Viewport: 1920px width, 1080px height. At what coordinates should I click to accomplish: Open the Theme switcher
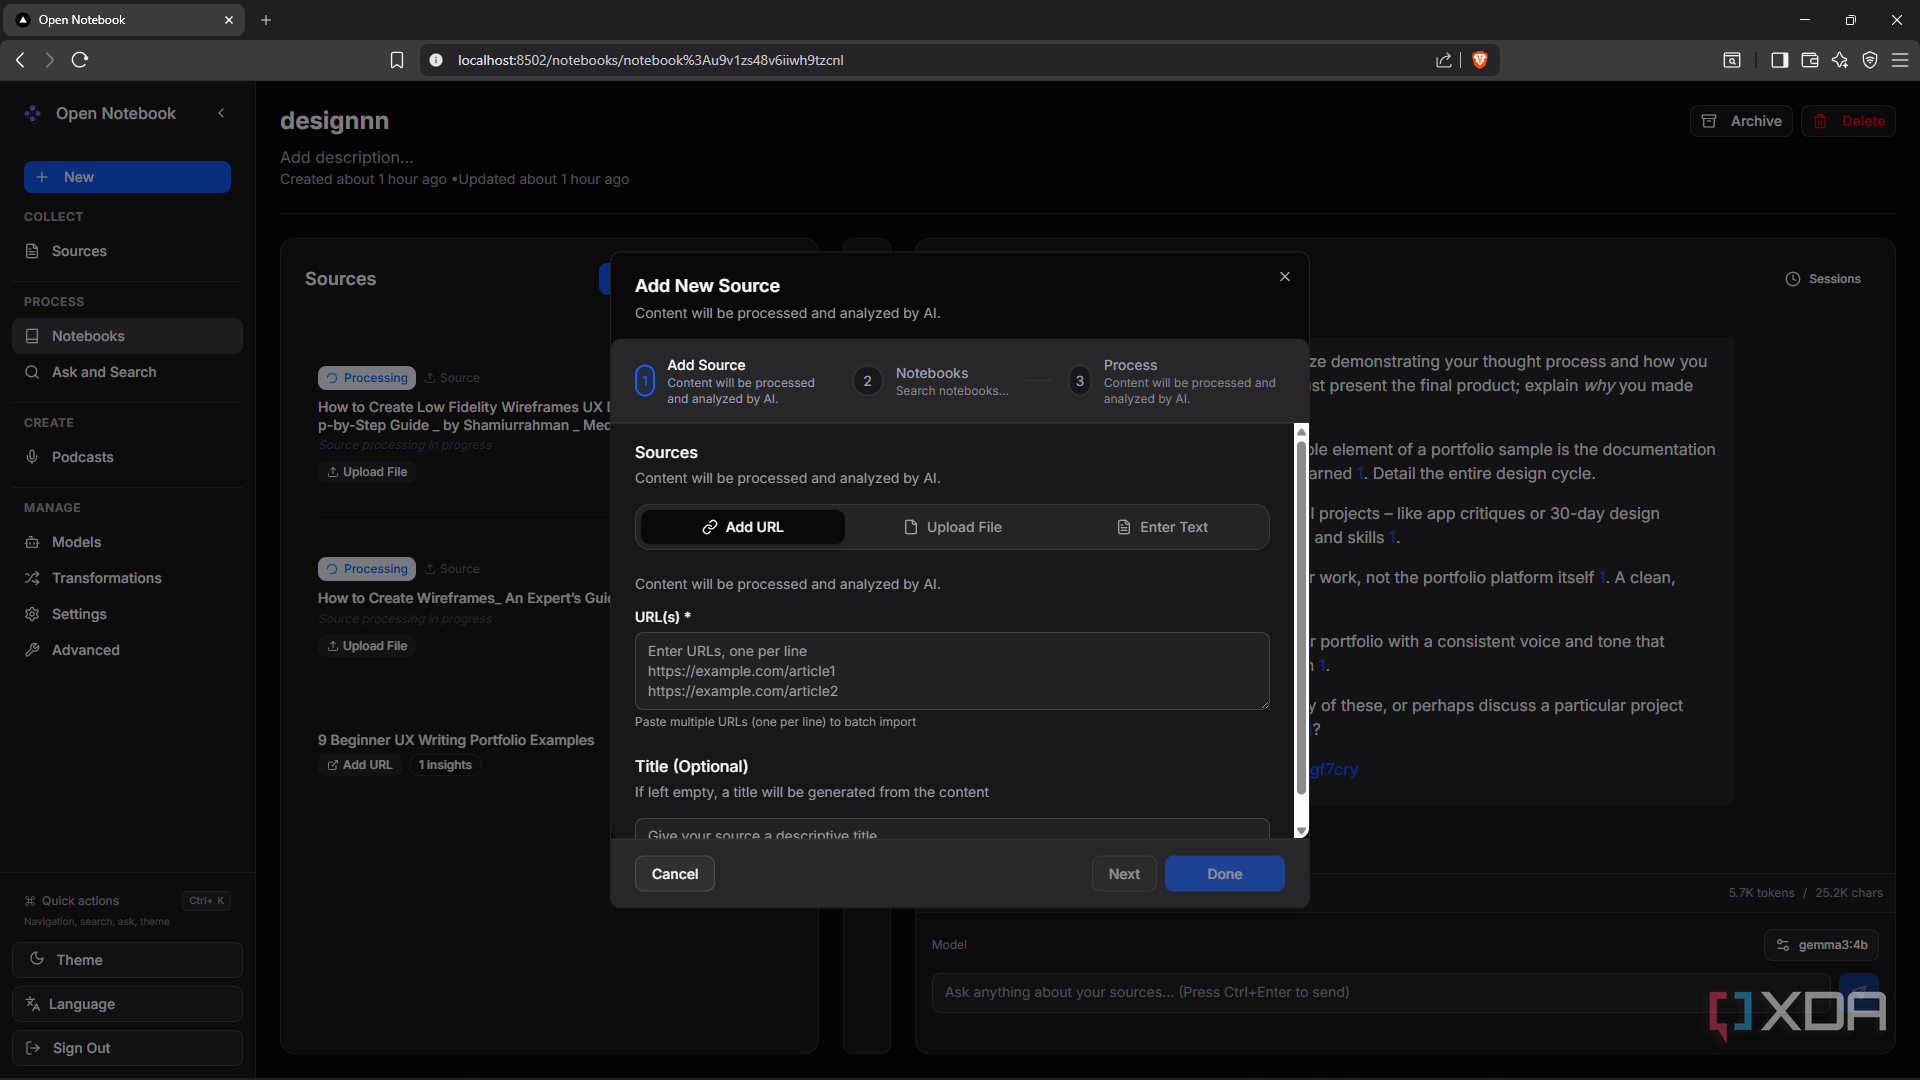coord(127,960)
